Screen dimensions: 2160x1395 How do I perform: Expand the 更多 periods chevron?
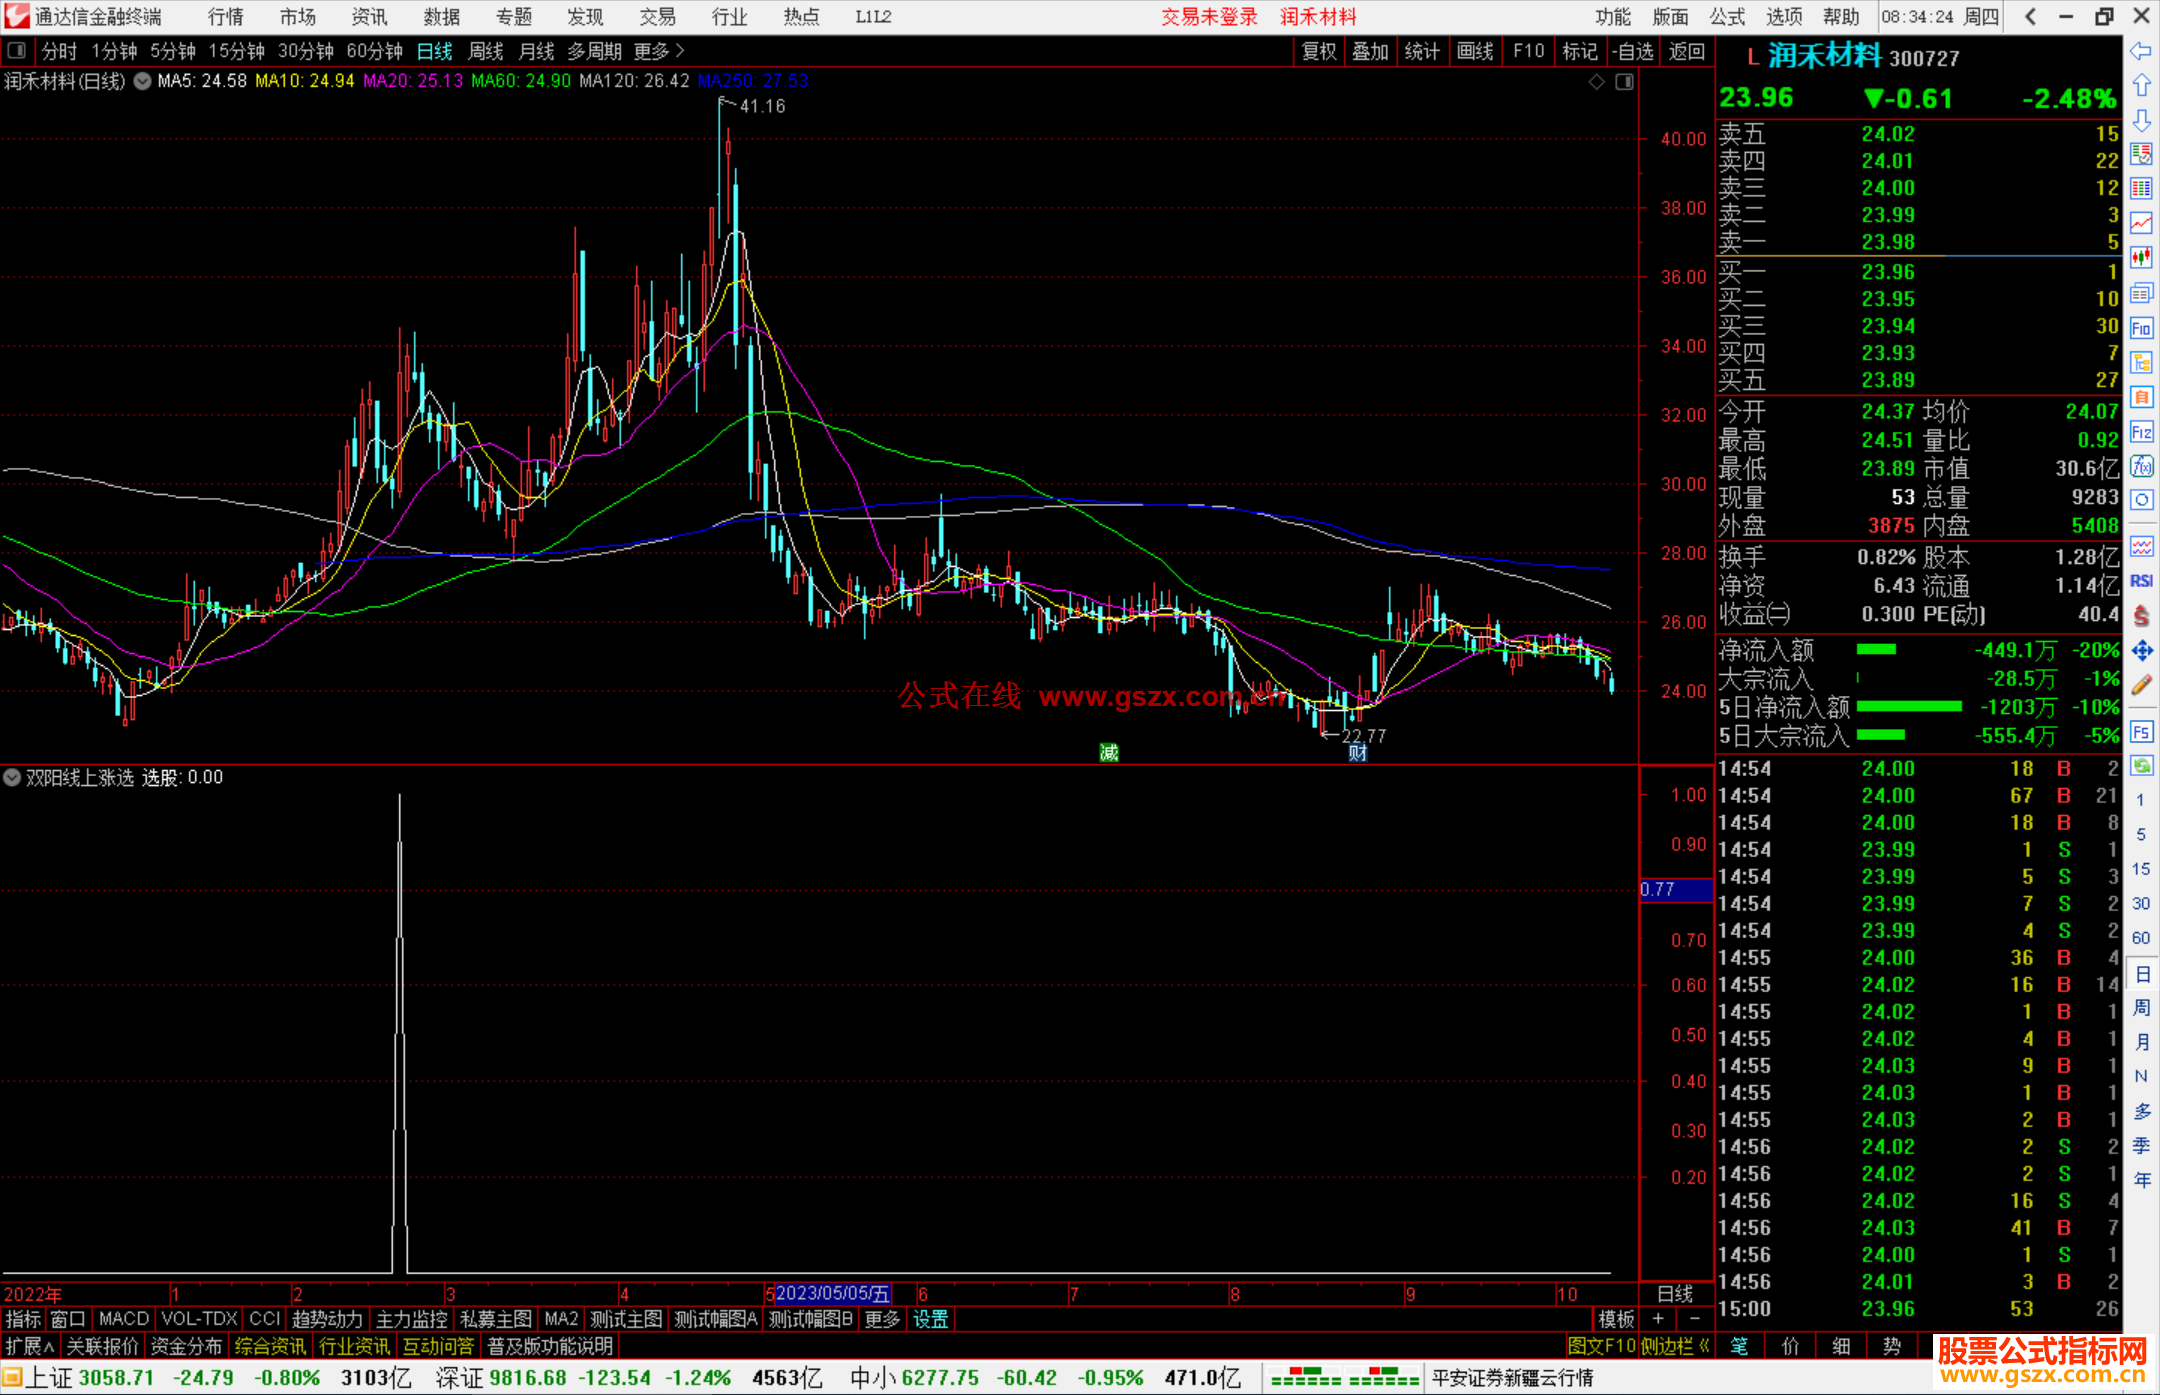(x=679, y=51)
